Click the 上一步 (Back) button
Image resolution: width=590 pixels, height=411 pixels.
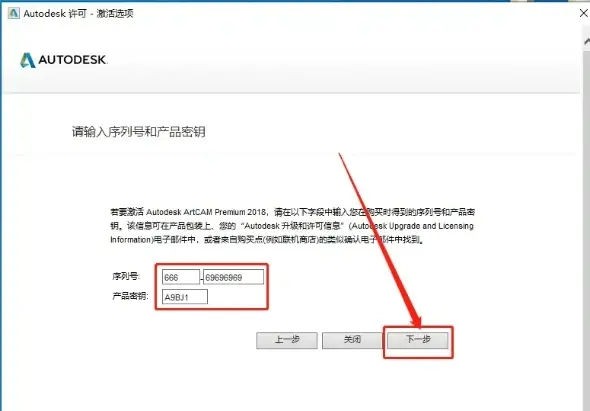(287, 340)
